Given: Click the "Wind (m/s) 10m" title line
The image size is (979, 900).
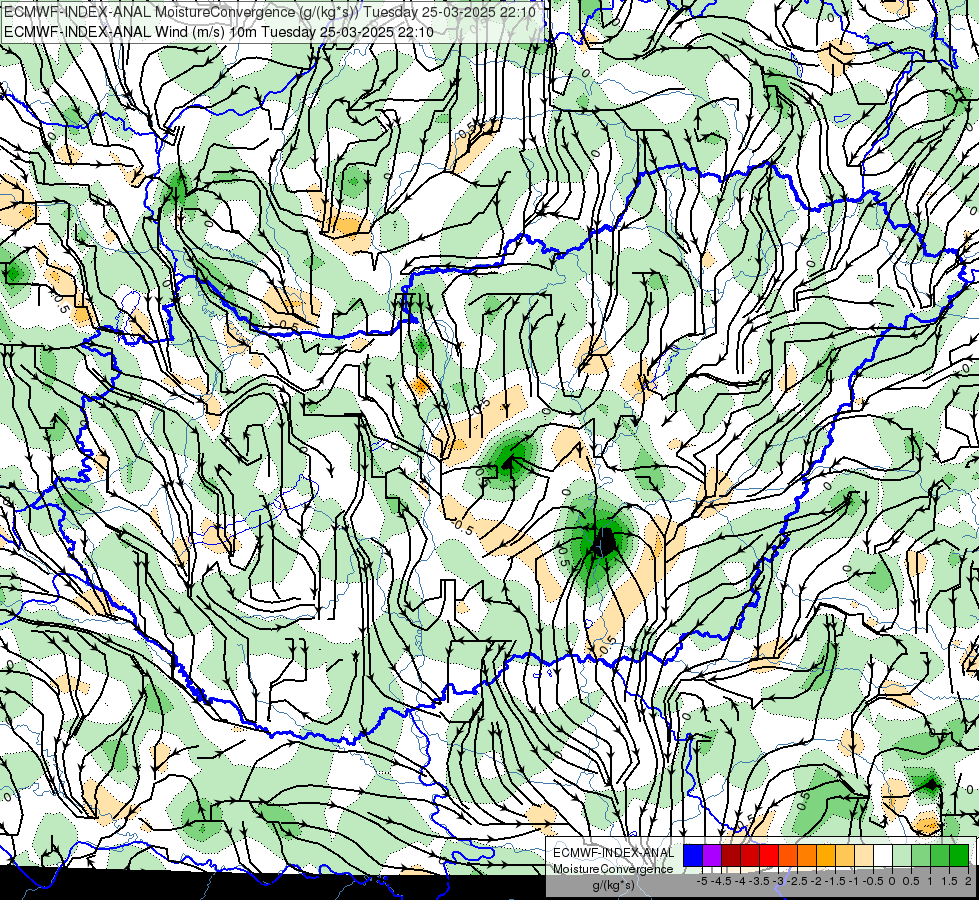Looking at the screenshot, I should (218, 31).
